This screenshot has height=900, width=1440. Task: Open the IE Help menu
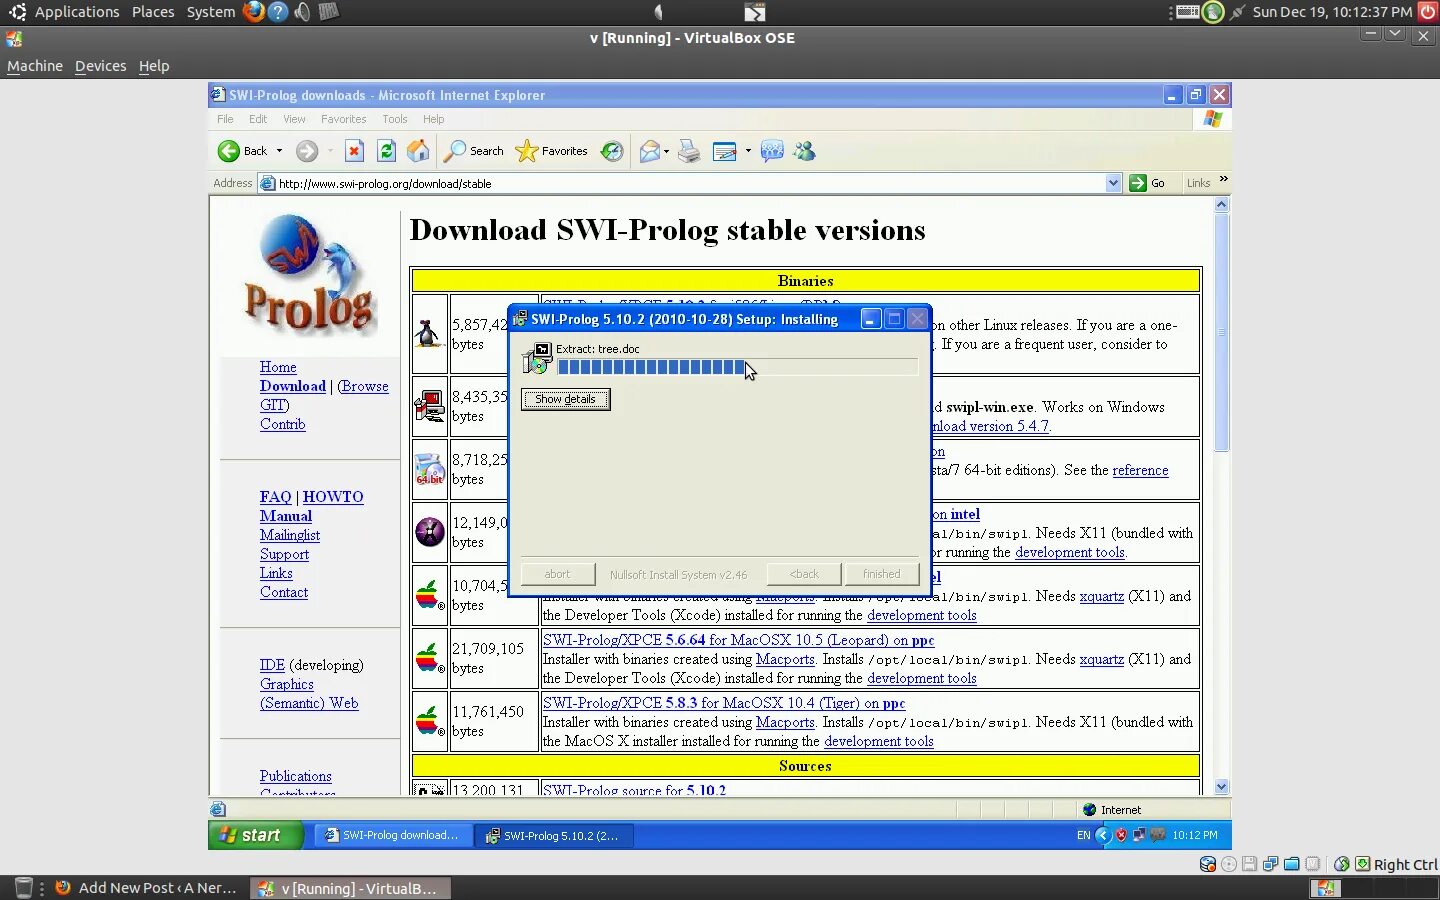coord(433,119)
